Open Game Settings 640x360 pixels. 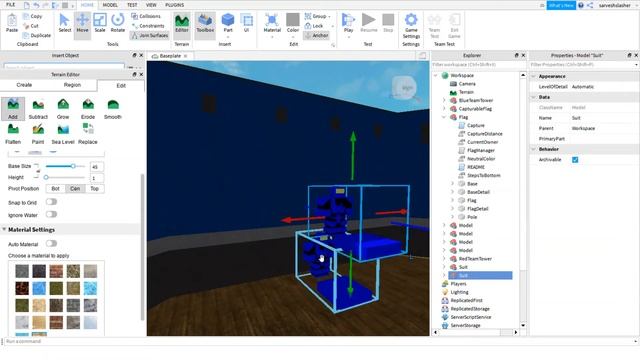(411, 25)
